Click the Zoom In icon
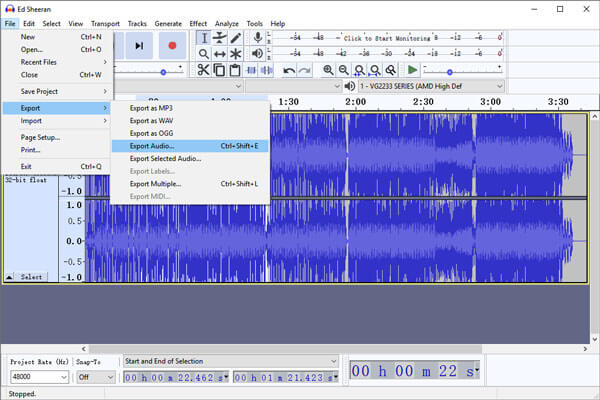 [x=328, y=70]
